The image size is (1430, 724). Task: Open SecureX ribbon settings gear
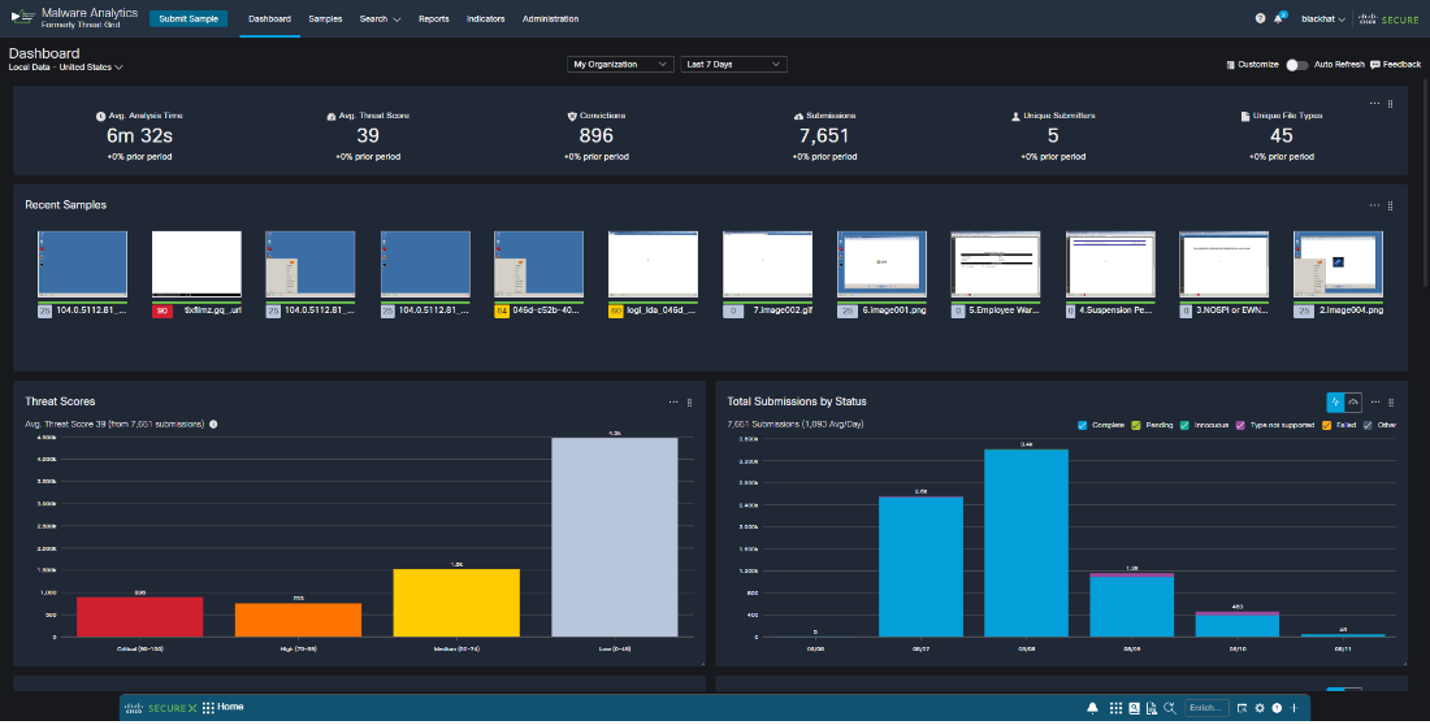[1260, 708]
